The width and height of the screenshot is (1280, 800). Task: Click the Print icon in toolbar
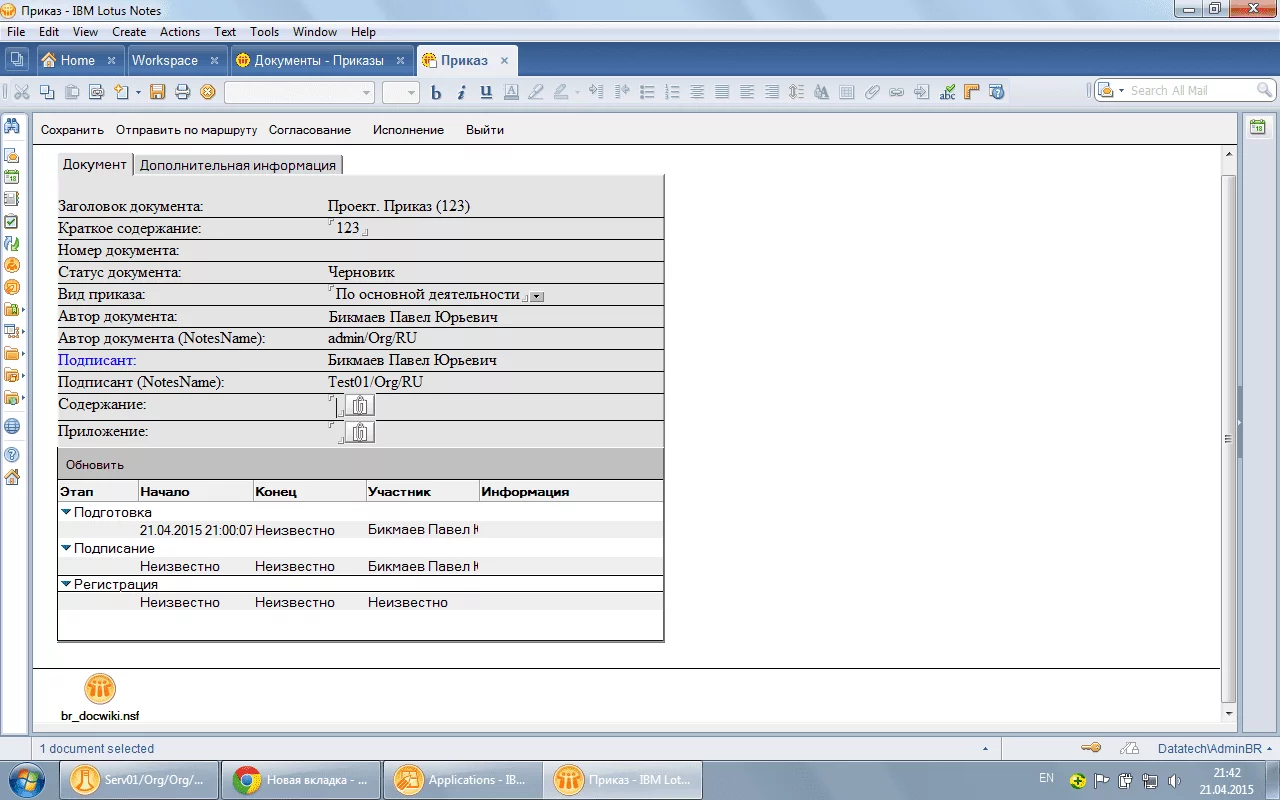coord(182,92)
